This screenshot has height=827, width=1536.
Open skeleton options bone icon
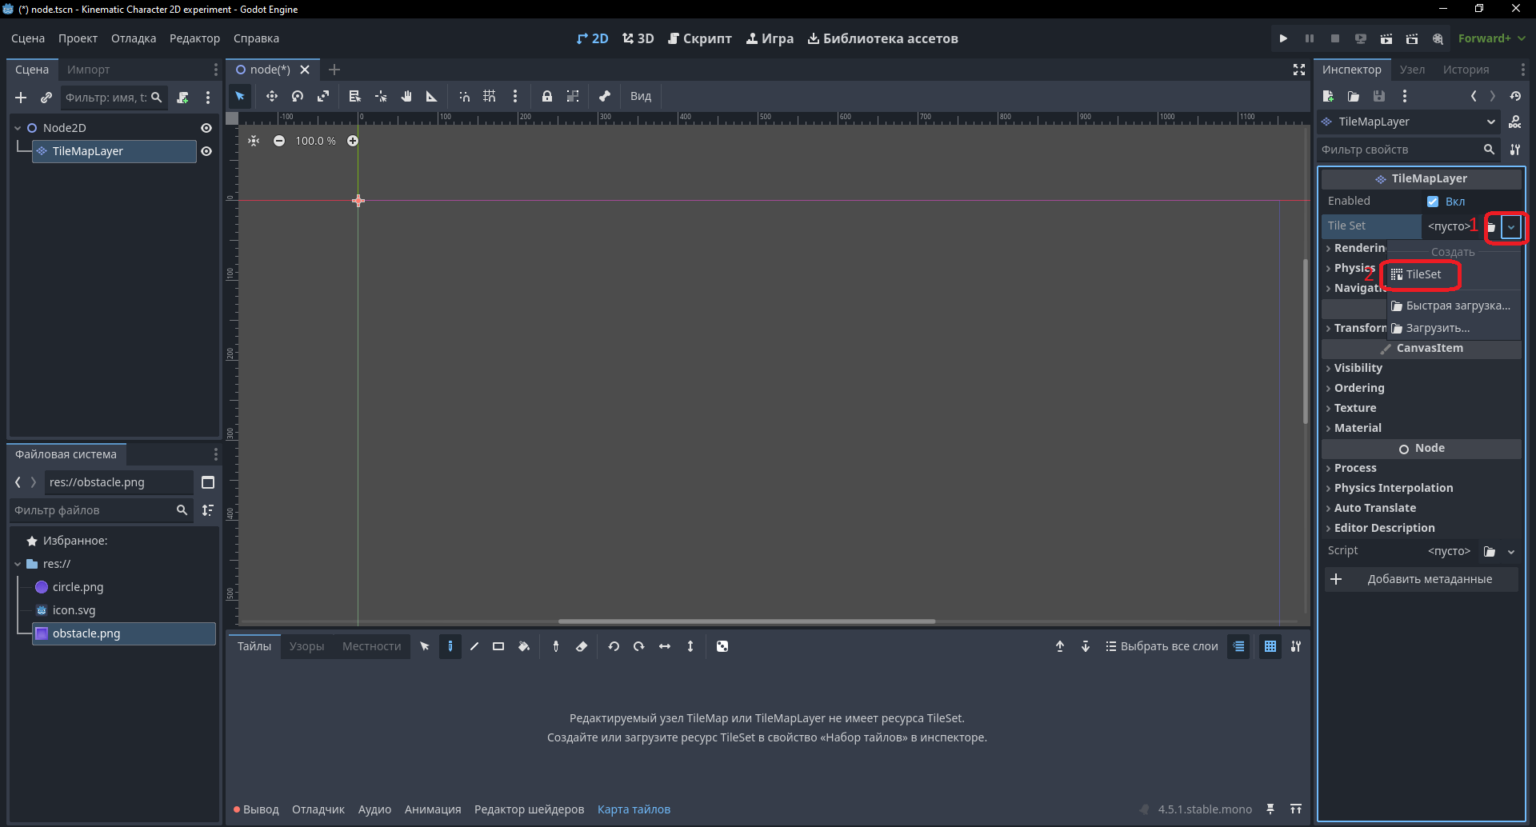[x=604, y=96]
